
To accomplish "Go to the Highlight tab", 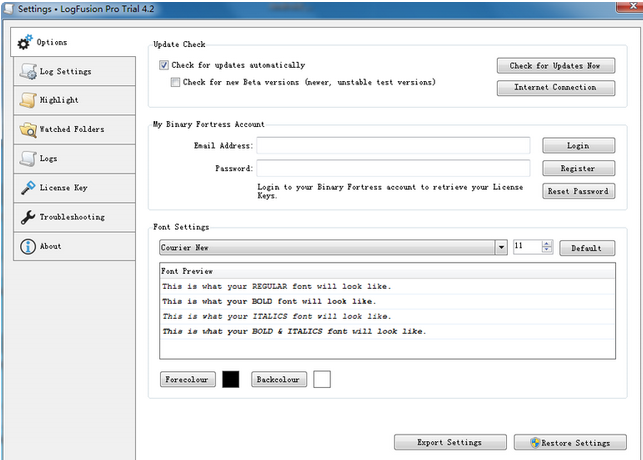I will [74, 100].
